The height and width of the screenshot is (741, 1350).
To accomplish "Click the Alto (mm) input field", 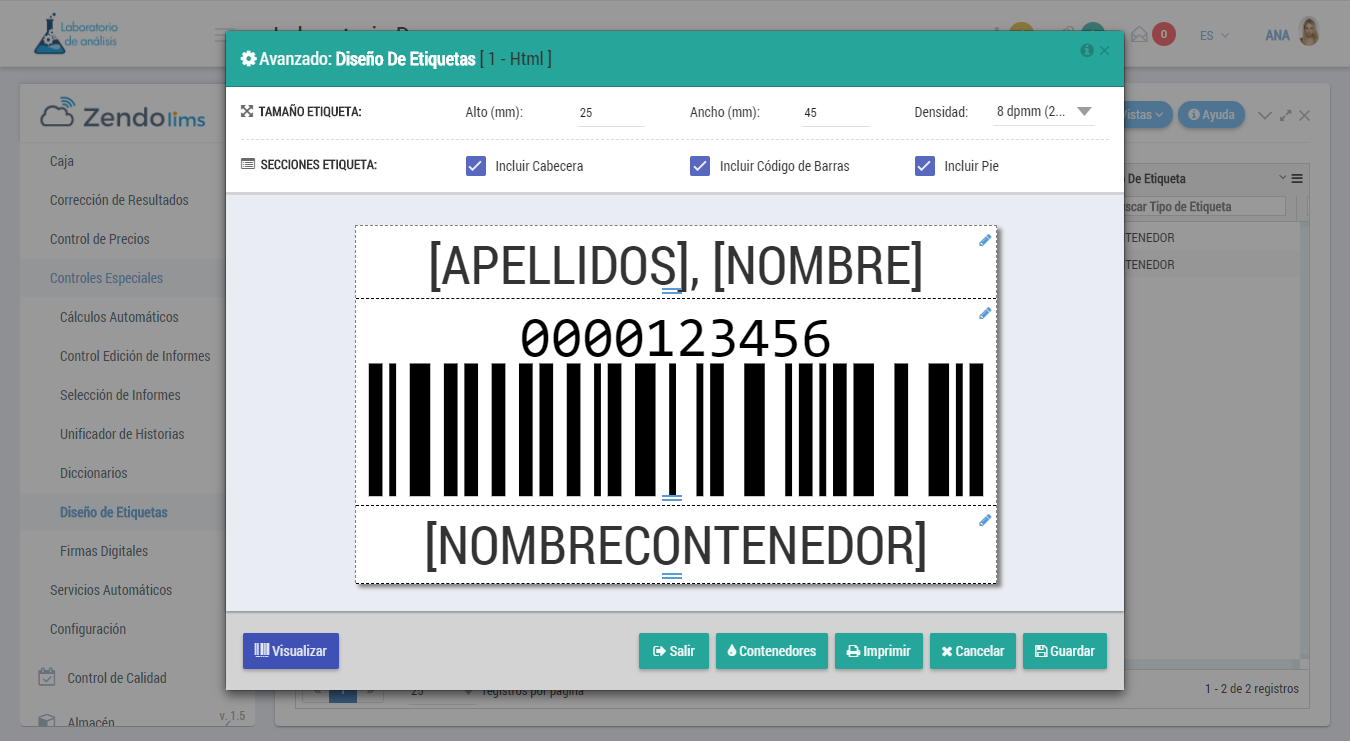I will (x=610, y=113).
